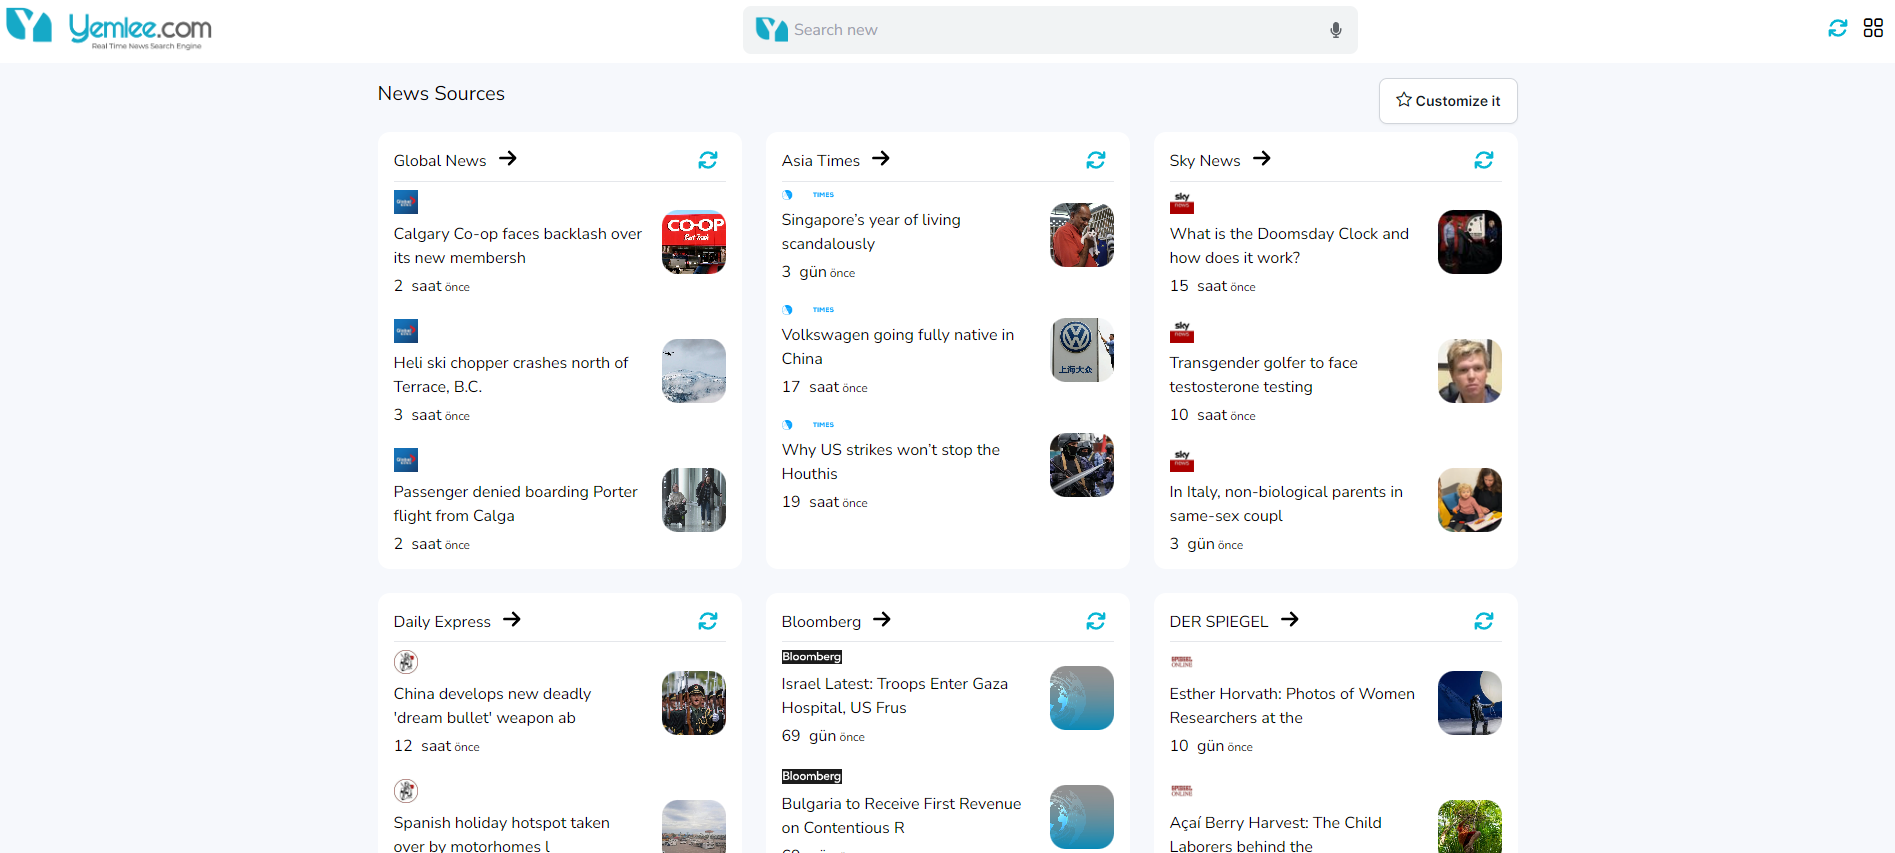Click Daily Express icon above Spanish holiday story
Viewport: 1895px width, 853px height.
pyautogui.click(x=406, y=791)
